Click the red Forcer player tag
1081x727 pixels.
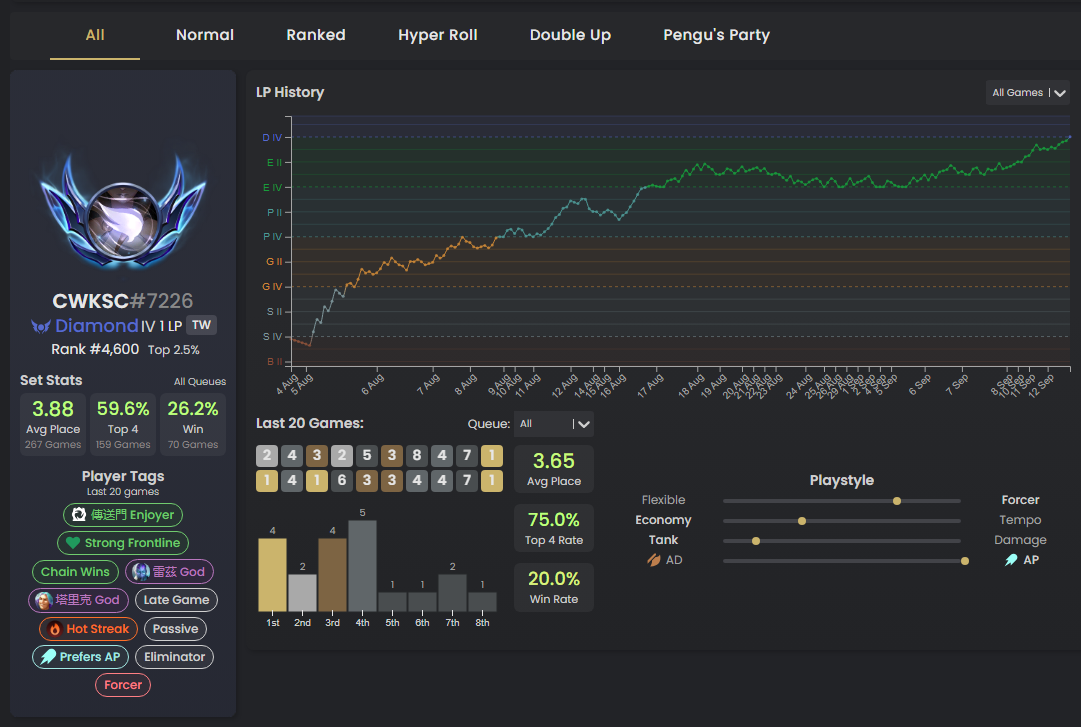123,686
